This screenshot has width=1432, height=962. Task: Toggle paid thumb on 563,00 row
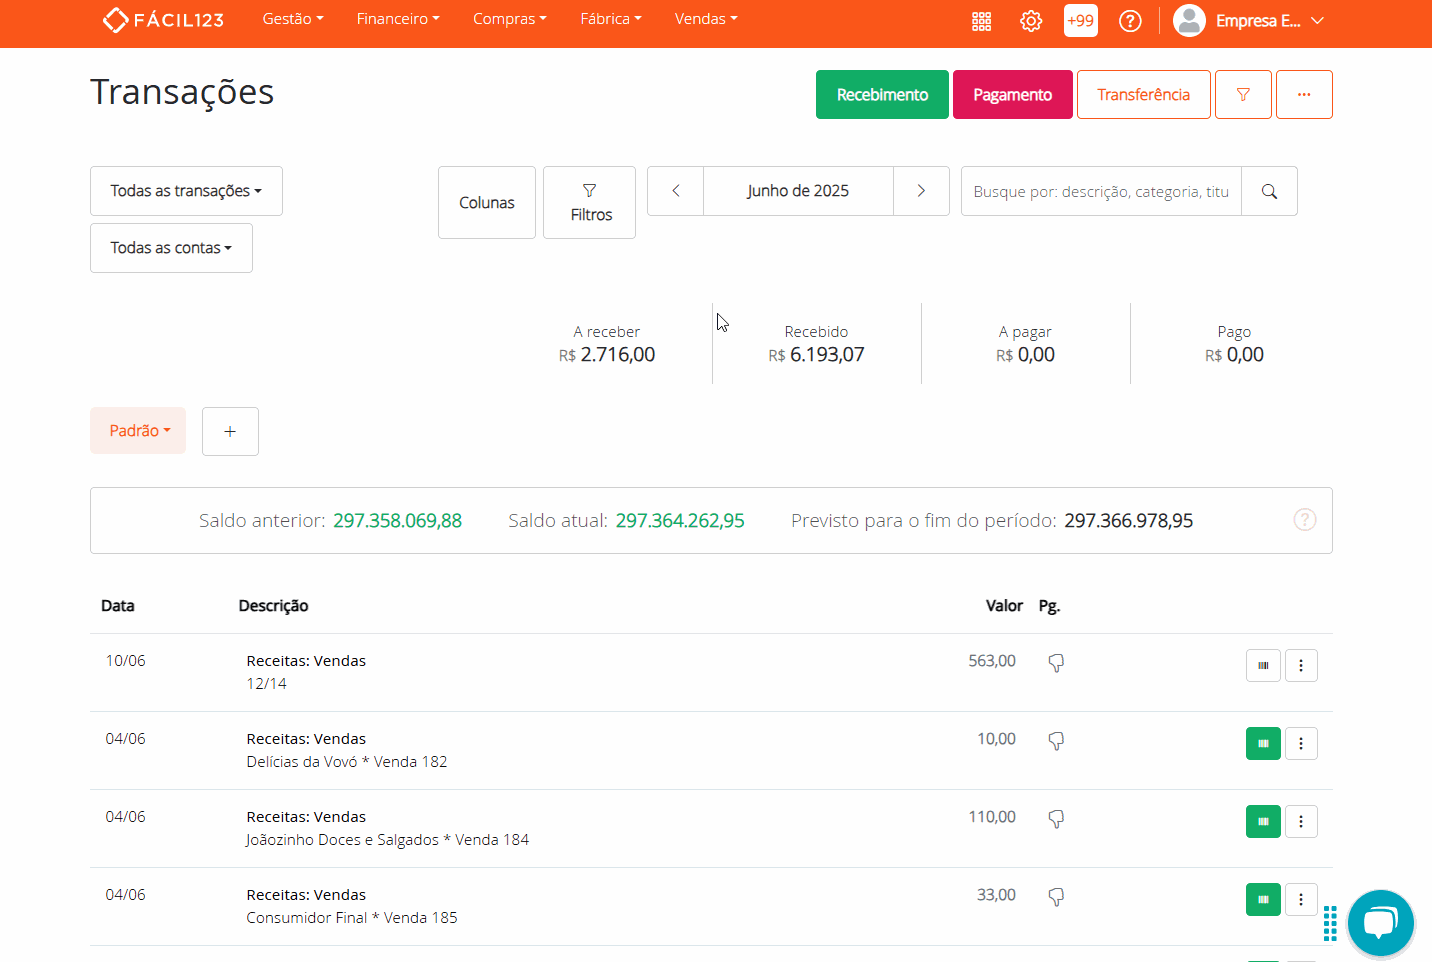[1056, 663]
